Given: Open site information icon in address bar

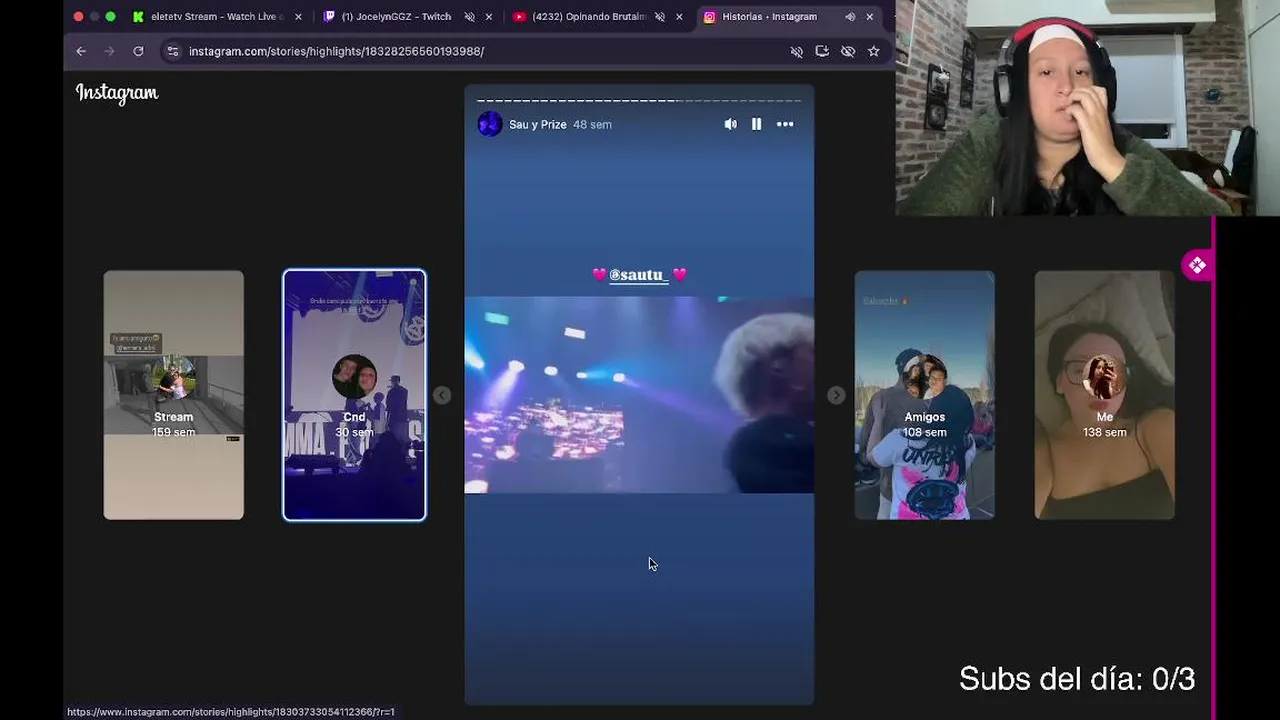Looking at the screenshot, I should (x=173, y=51).
